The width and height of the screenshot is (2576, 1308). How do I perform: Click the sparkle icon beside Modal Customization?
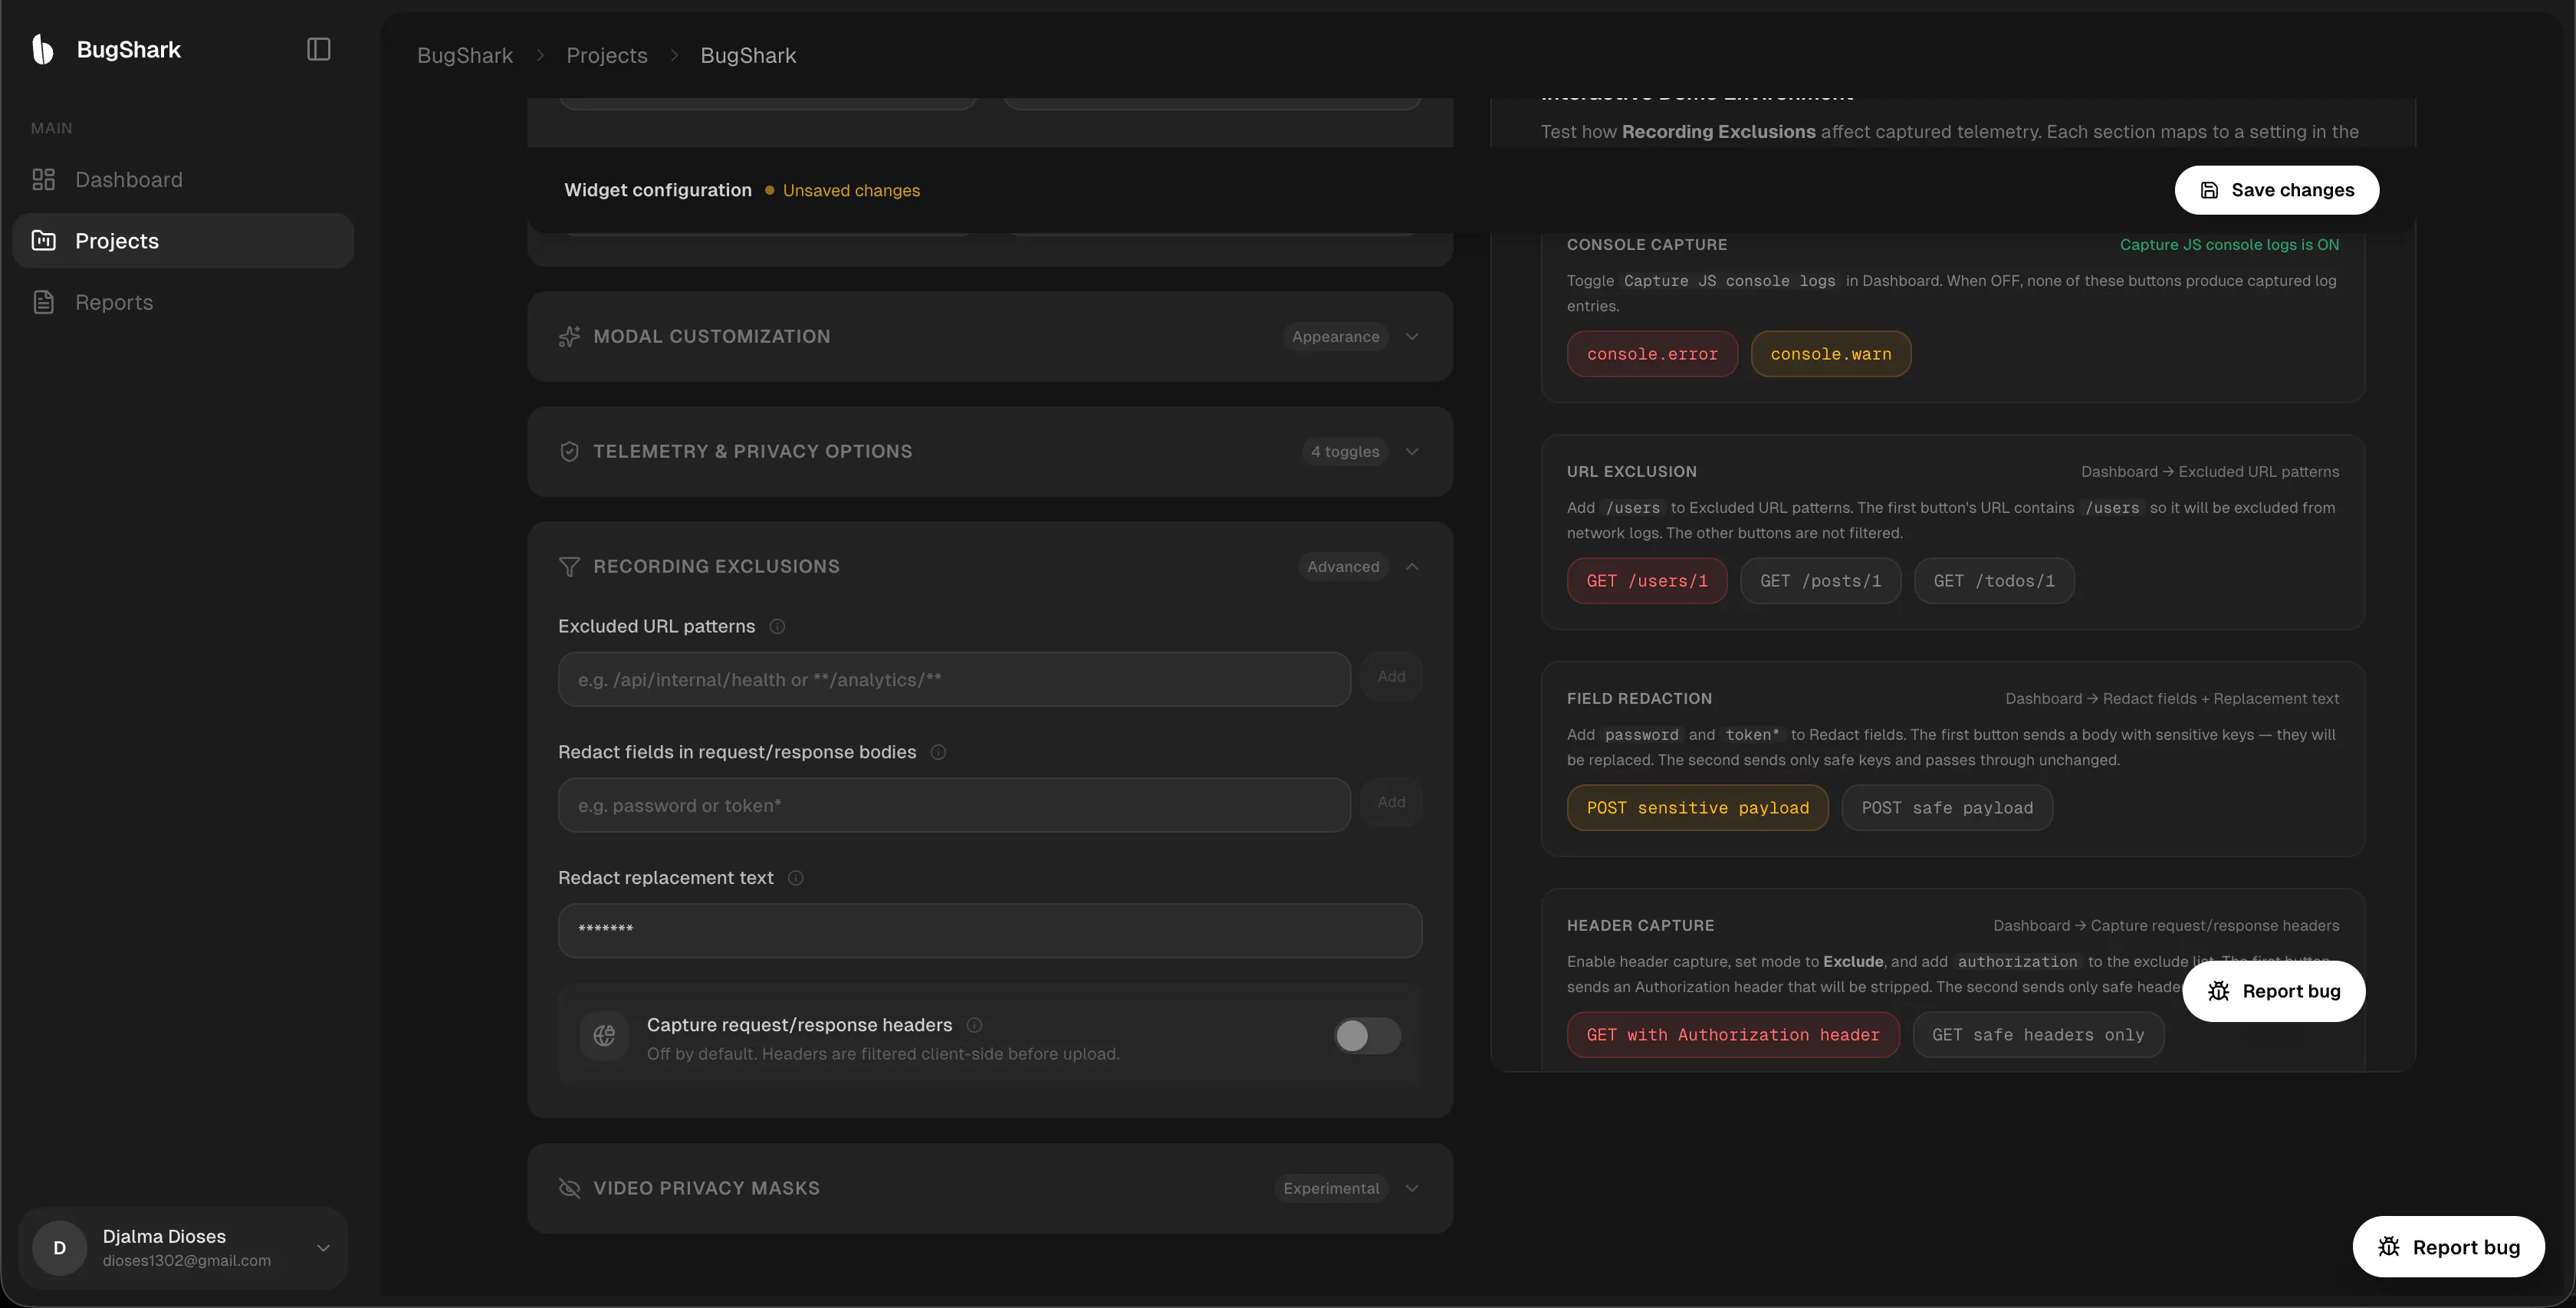point(569,336)
